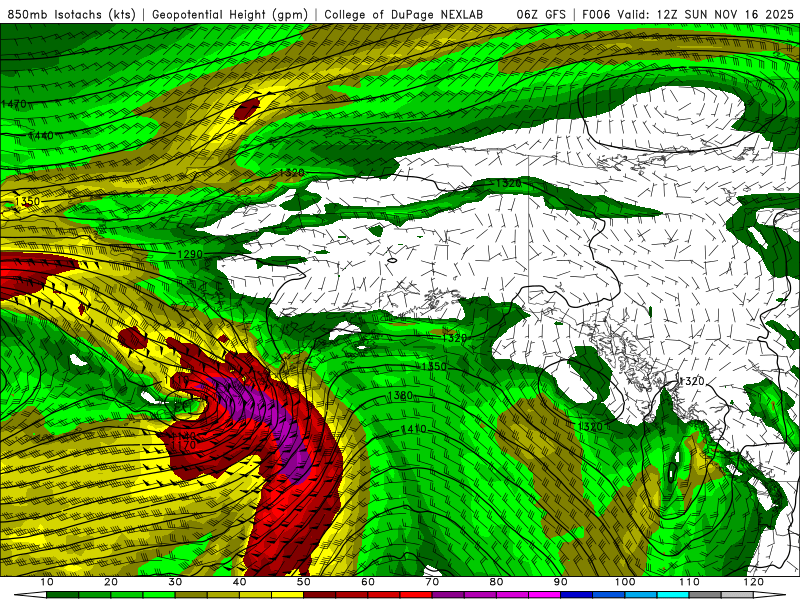Screen dimensions: 800x600
Task: Click the color bar label 30
Action: coord(175,582)
